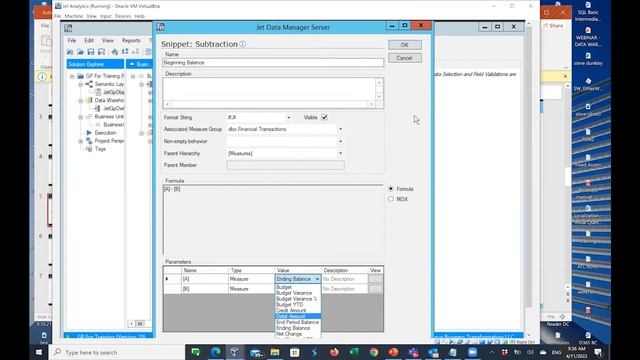Screen dimensions: 640x360
Task: Select the Formula radio button
Action: click(x=391, y=189)
